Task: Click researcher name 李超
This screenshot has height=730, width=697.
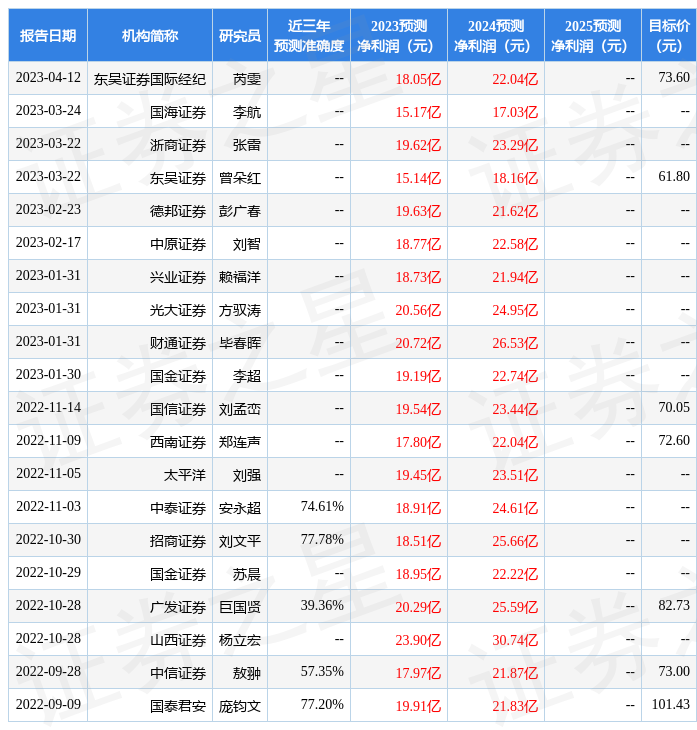Action: (247, 376)
